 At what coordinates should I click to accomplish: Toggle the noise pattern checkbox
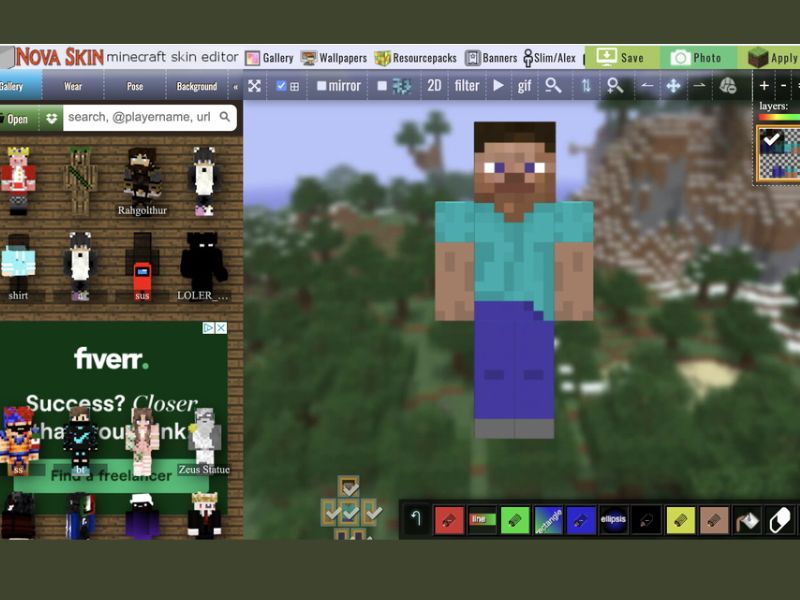click(382, 86)
